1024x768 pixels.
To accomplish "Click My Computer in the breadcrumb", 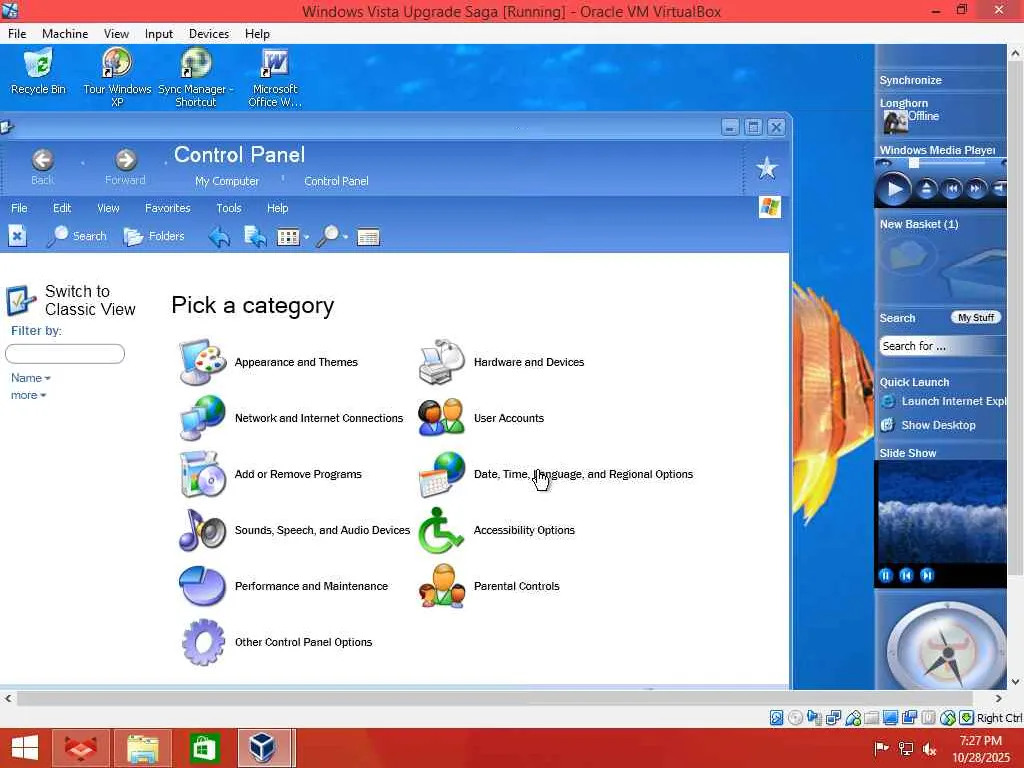I will (227, 182).
